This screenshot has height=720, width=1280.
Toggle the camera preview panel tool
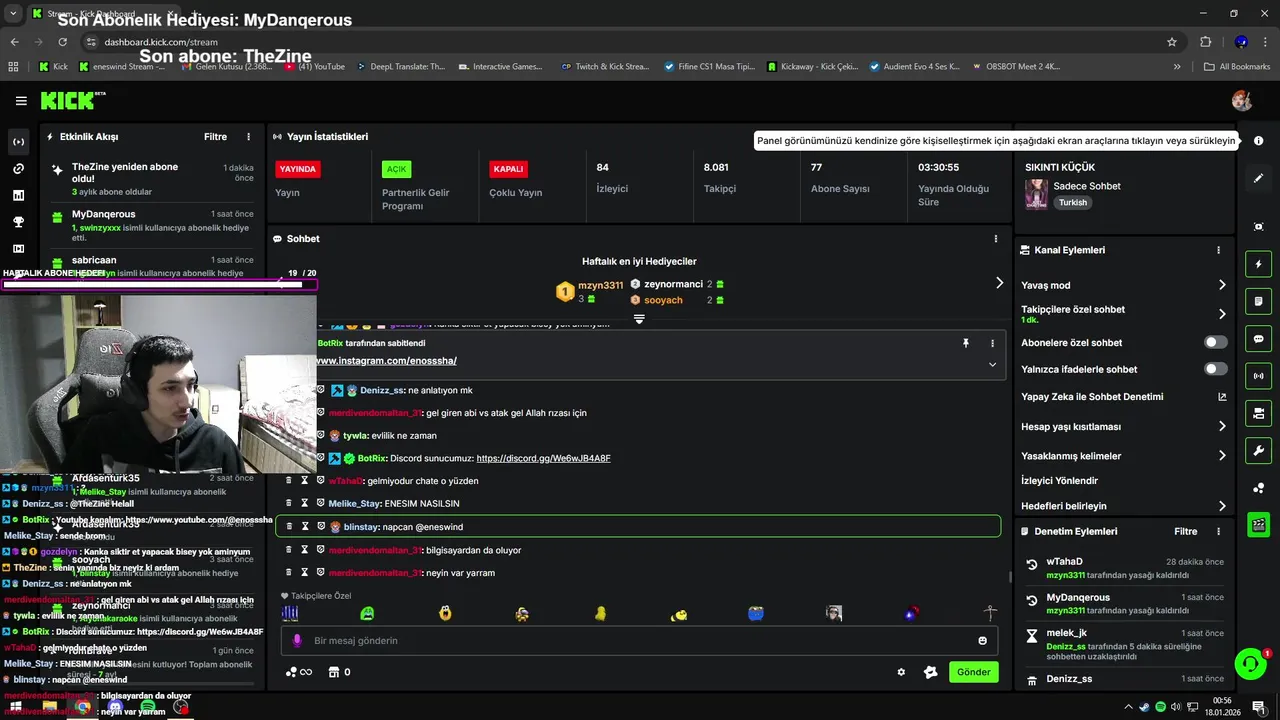pos(1258,413)
